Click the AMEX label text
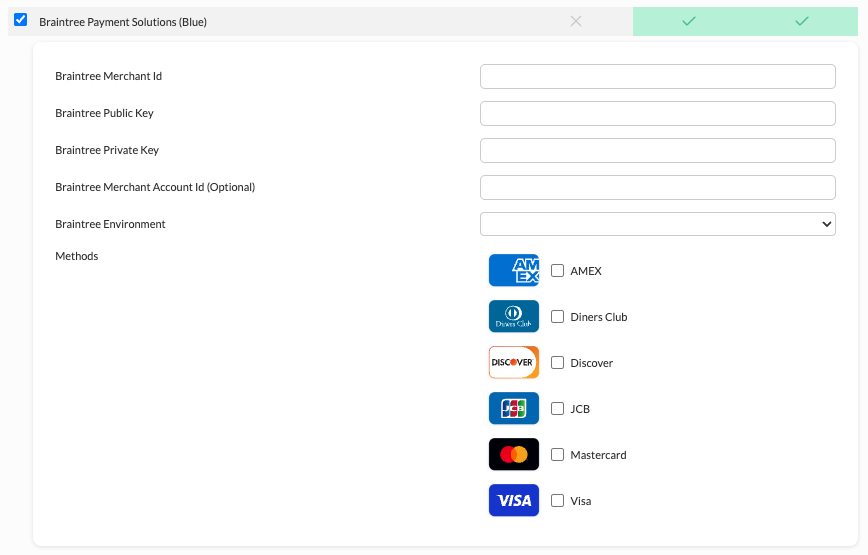 click(586, 271)
